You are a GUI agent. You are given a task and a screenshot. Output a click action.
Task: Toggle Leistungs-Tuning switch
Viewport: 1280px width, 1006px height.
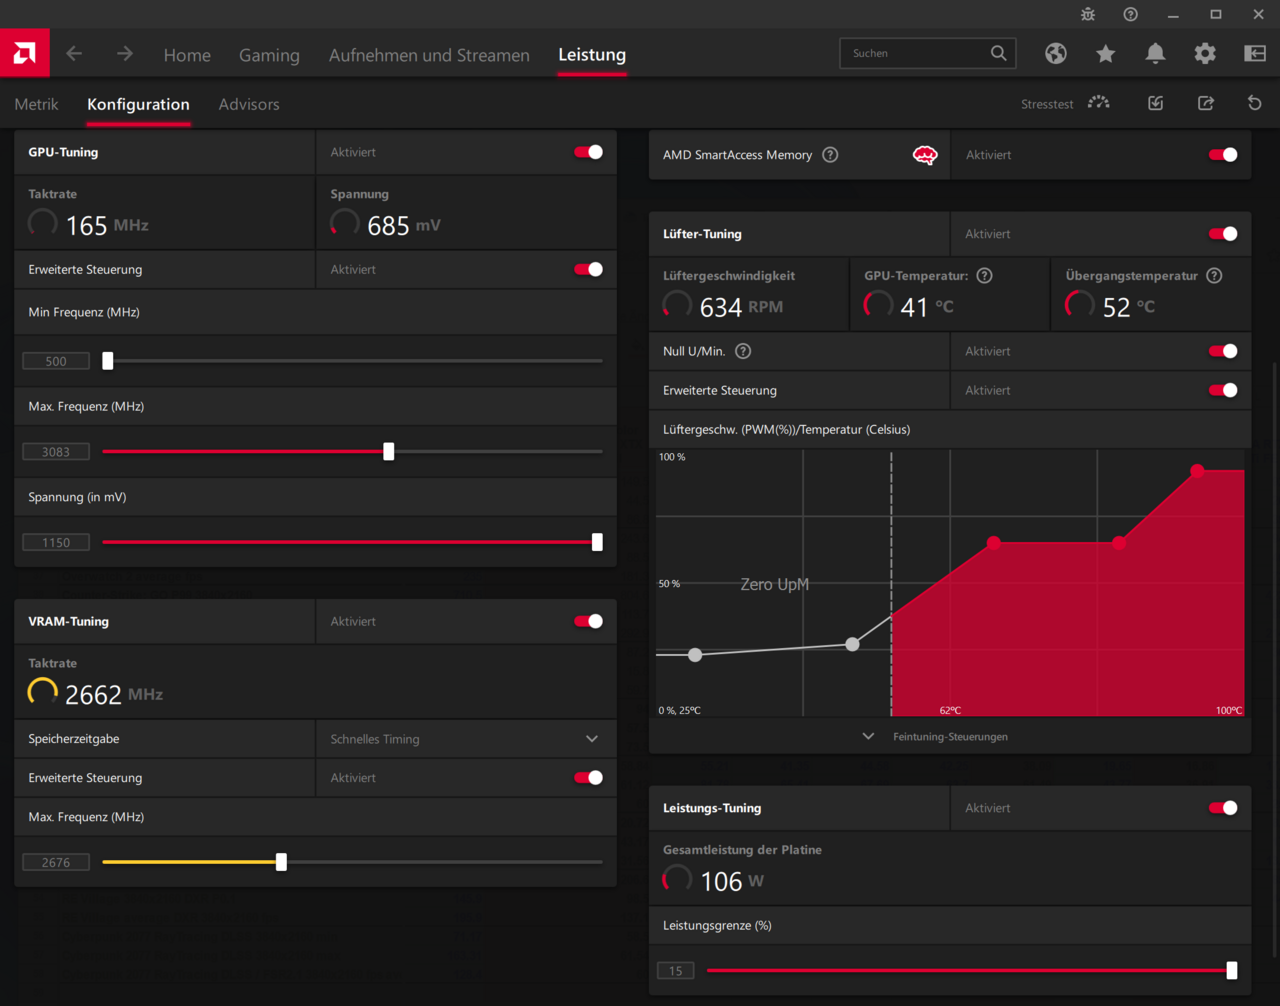pyautogui.click(x=1223, y=808)
